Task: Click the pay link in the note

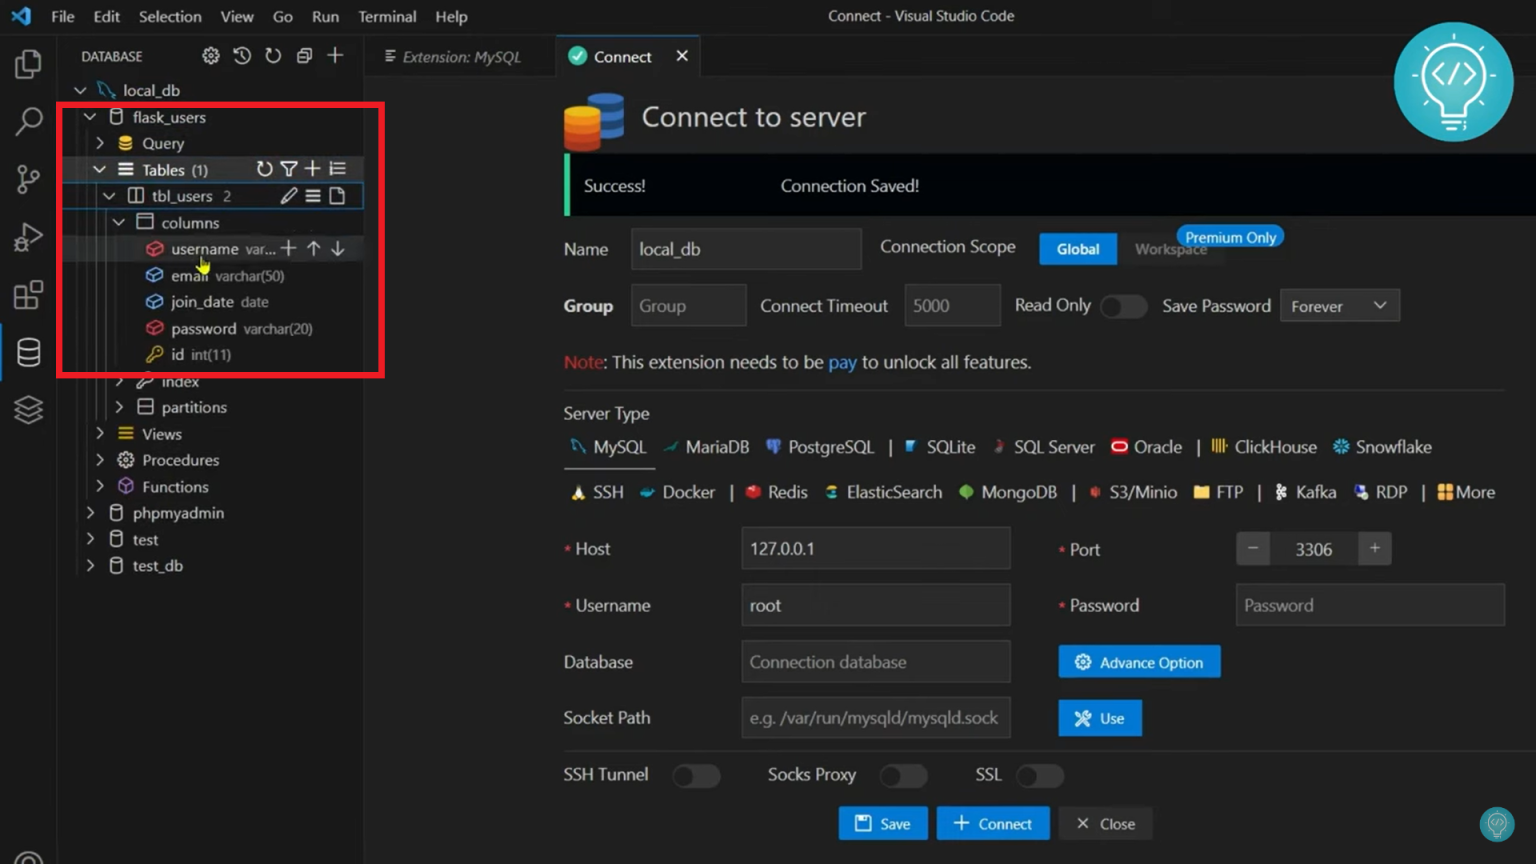Action: 843,362
